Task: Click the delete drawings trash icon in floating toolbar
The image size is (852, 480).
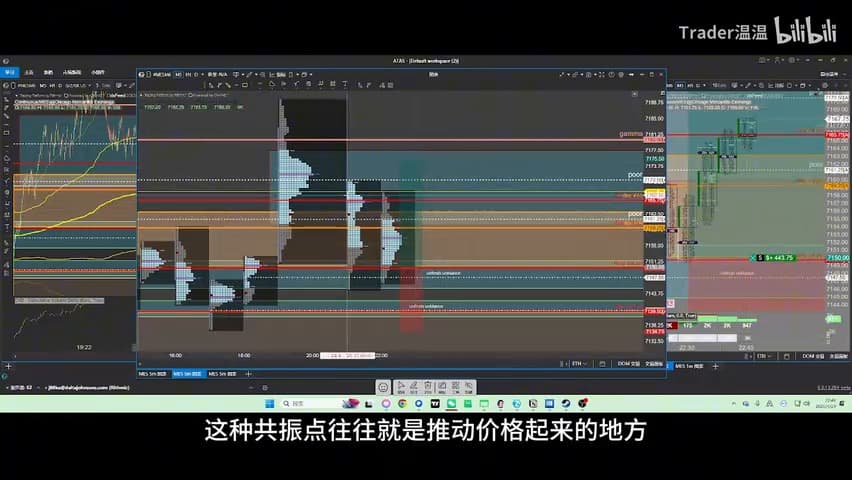Action: (428, 387)
